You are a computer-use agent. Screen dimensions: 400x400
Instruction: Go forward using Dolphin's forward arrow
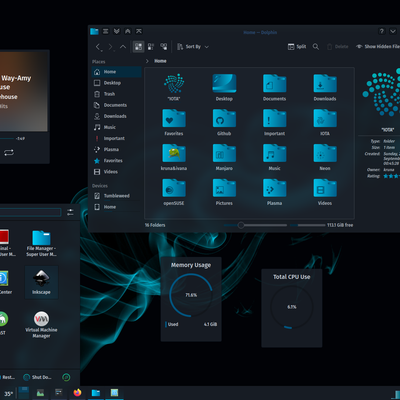[111, 47]
